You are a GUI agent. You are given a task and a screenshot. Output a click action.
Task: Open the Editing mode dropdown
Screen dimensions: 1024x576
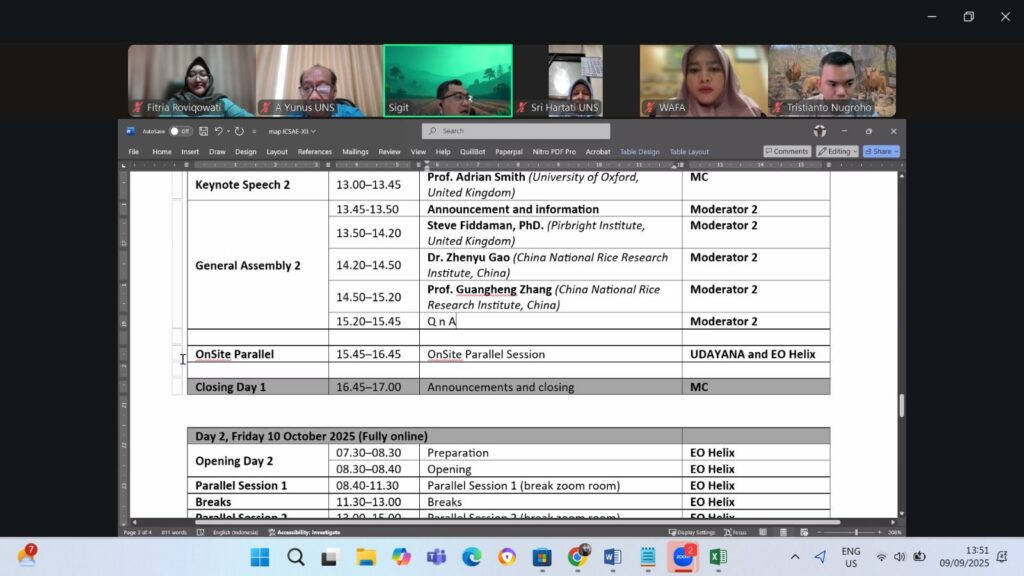coord(837,151)
